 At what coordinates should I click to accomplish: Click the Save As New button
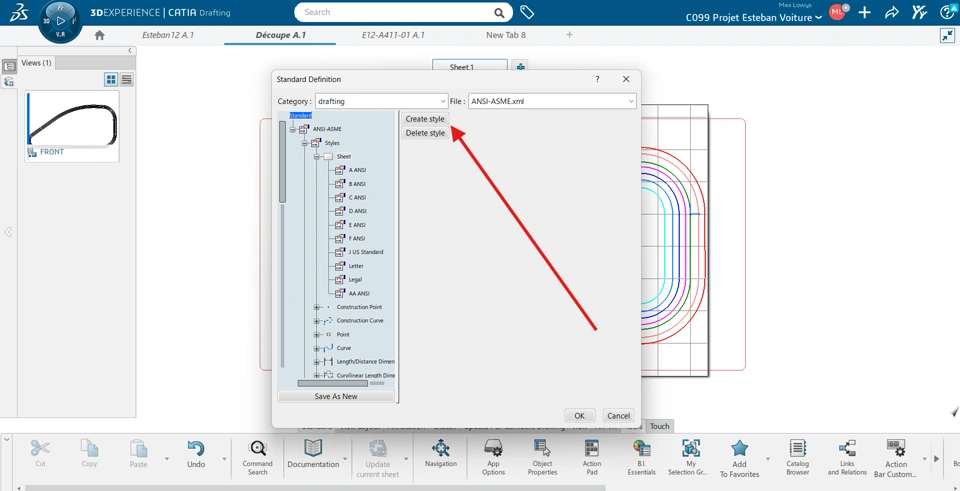point(336,396)
